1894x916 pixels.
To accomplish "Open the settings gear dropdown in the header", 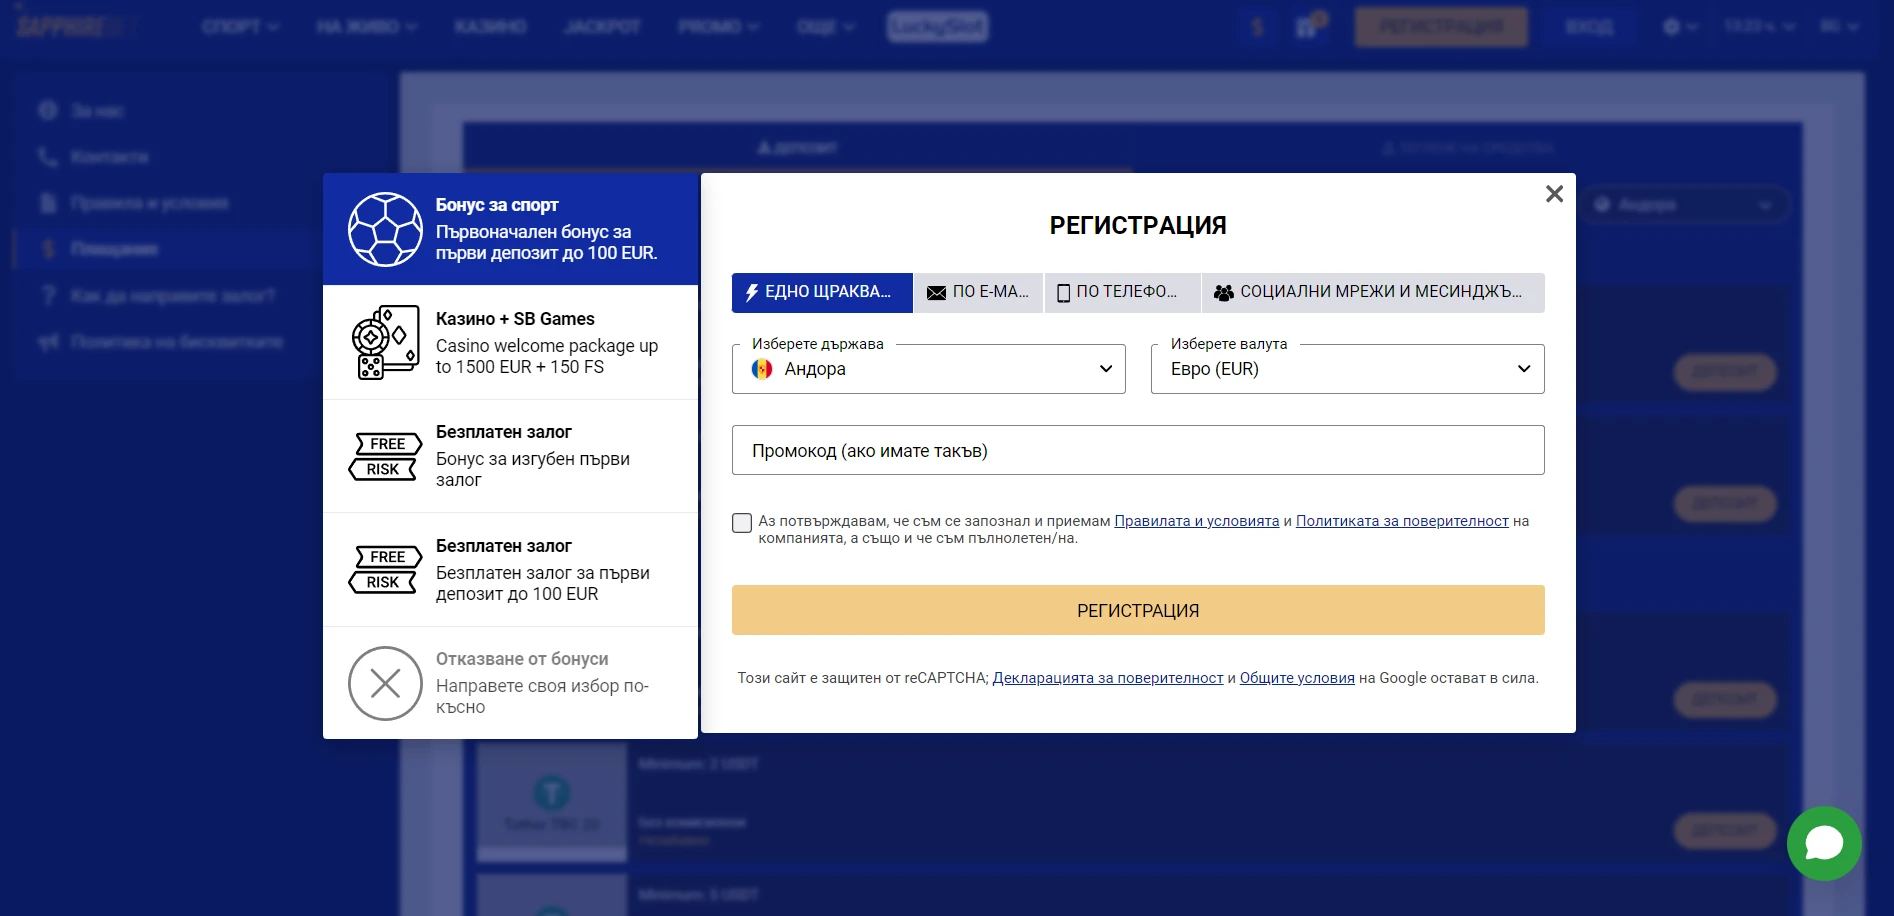I will [x=1680, y=27].
